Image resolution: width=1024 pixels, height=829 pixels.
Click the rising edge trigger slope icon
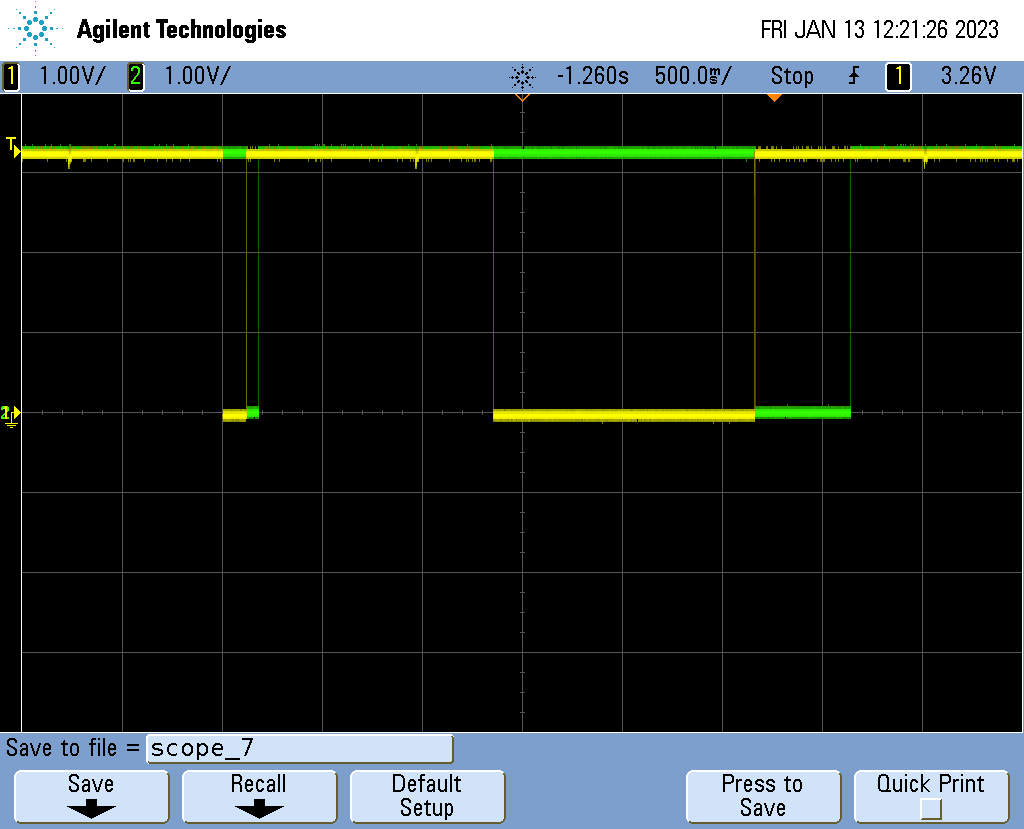(853, 76)
